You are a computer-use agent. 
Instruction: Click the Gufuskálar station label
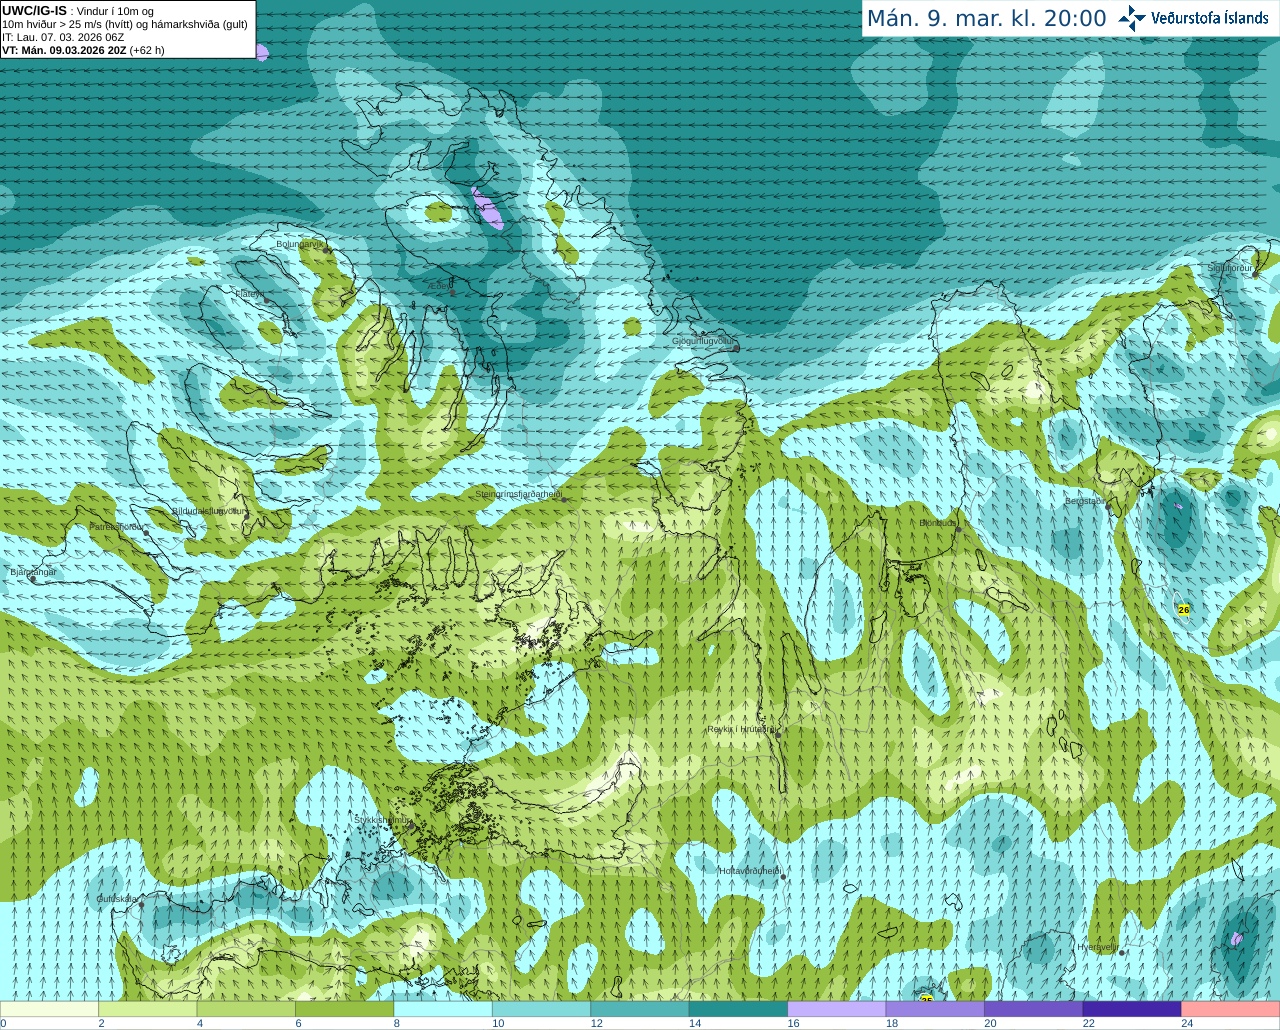tap(117, 899)
